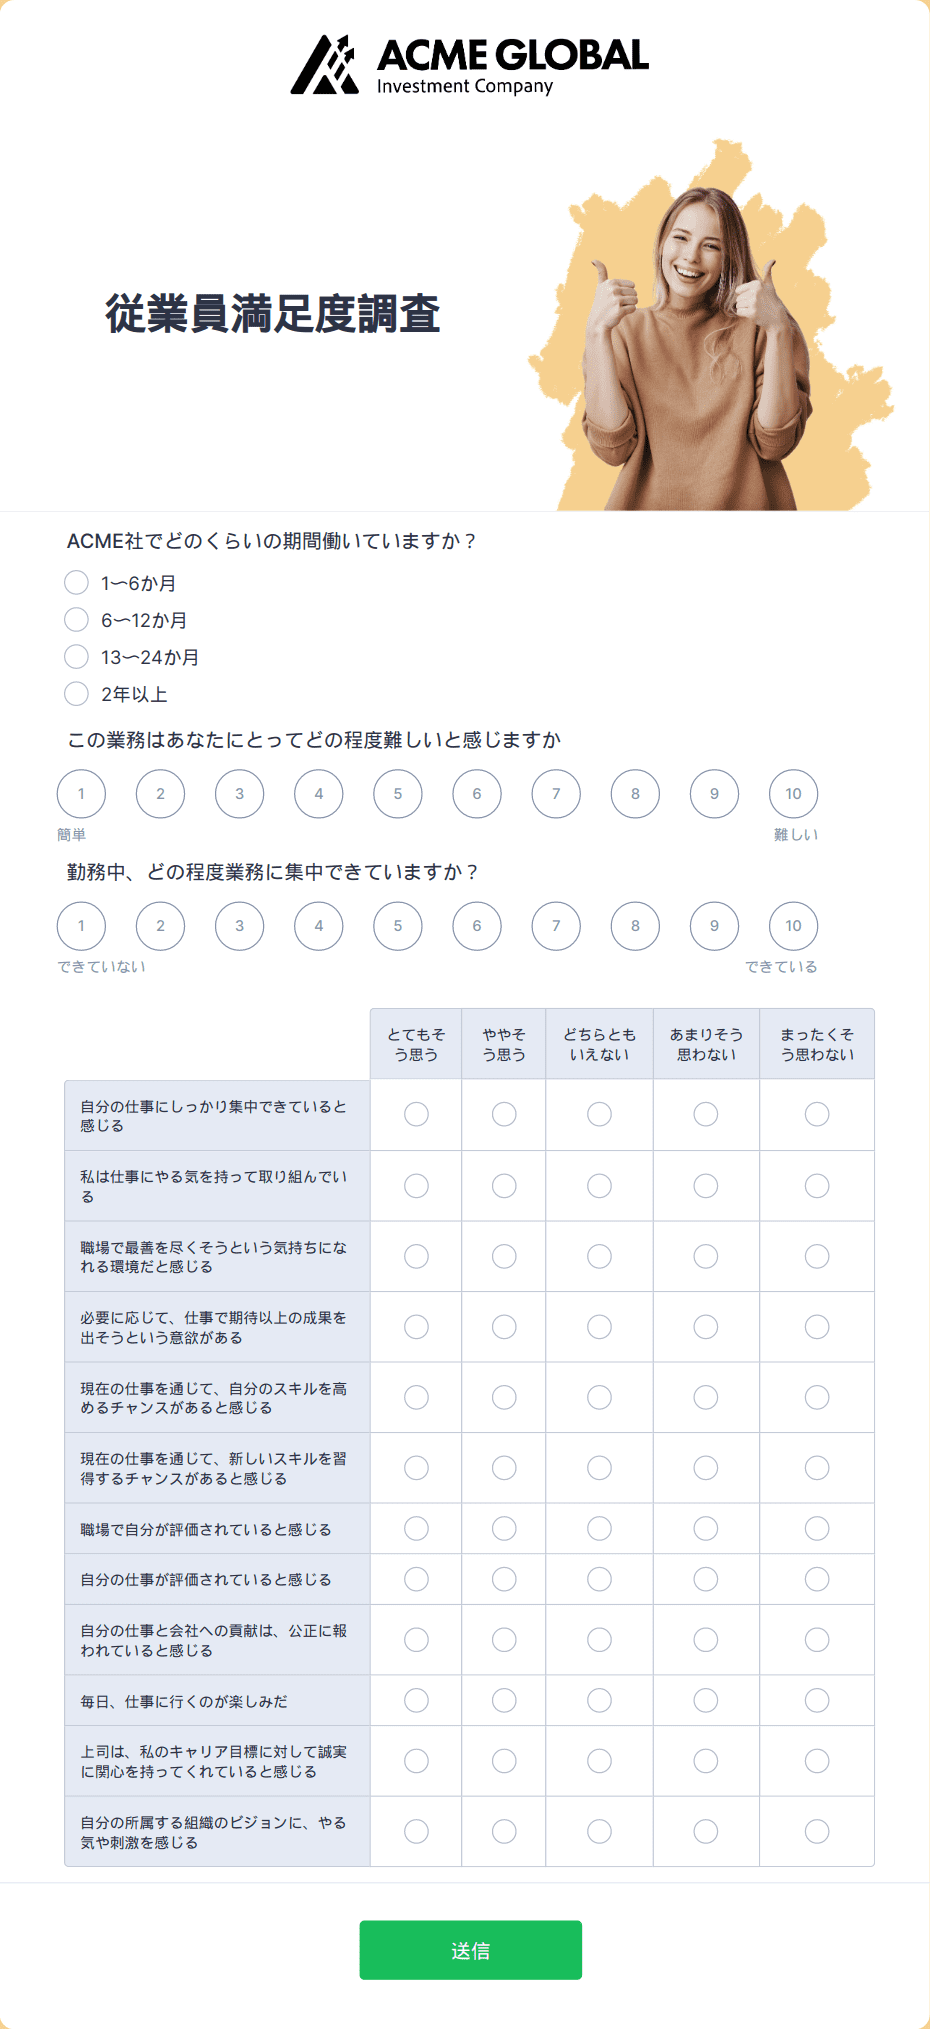930x2029 pixels.
Task: Click the green 送信 submit button
Action: pyautogui.click(x=471, y=1950)
